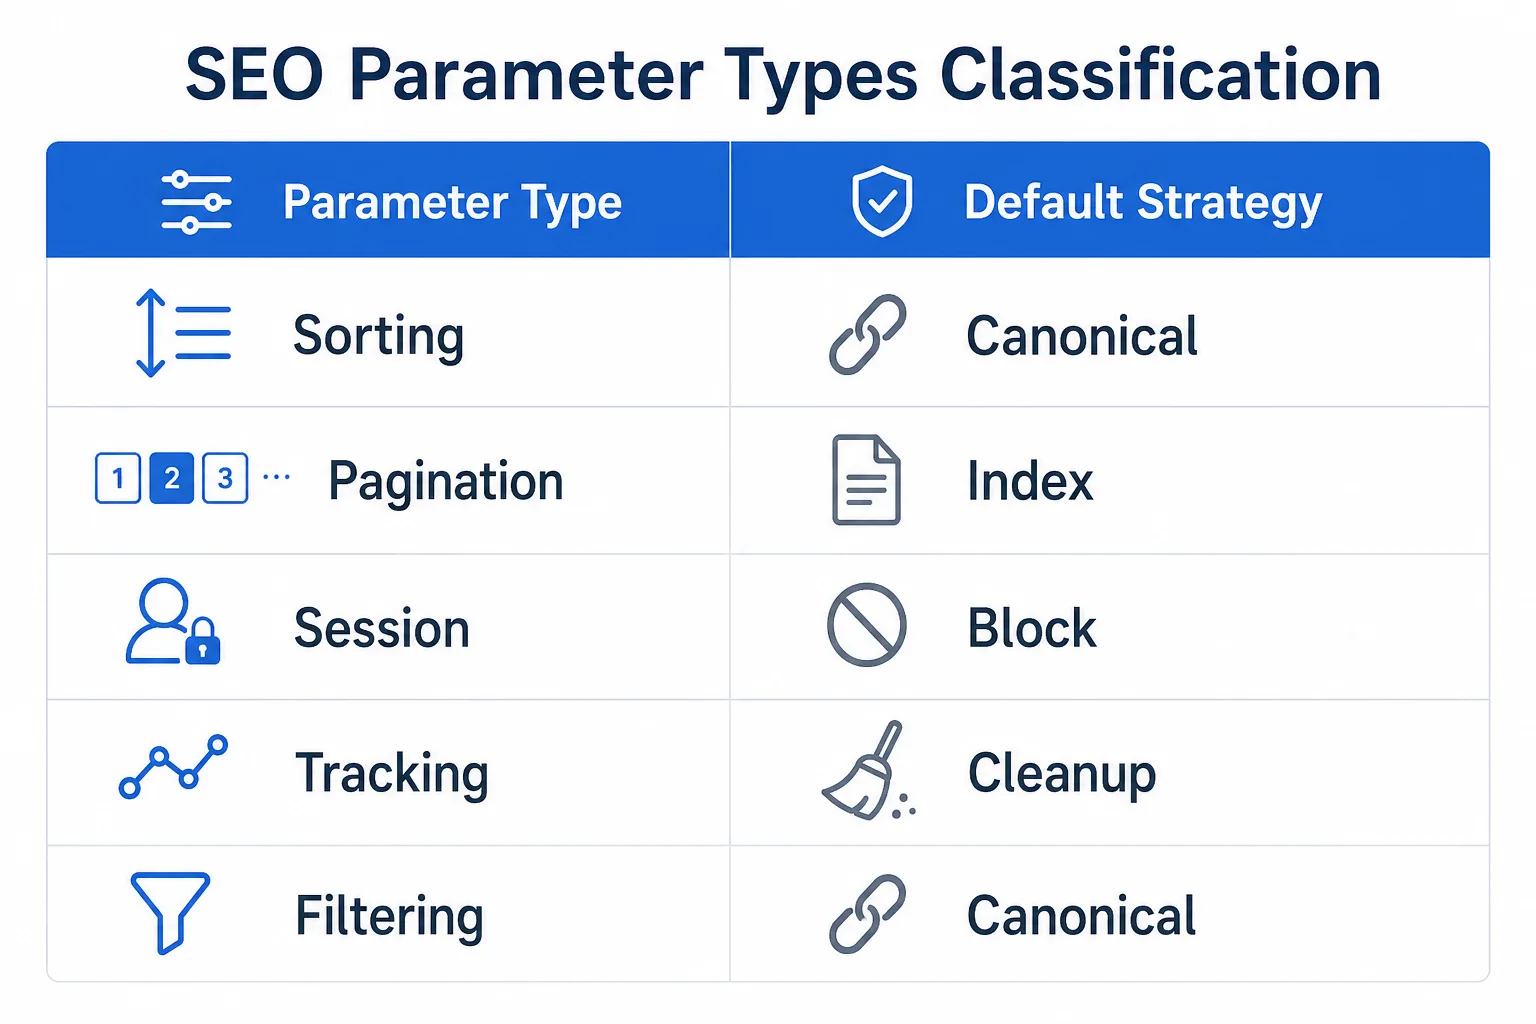Viewport: 1536px width, 1024px height.
Task: Click the document icon next to Index
Action: click(867, 480)
